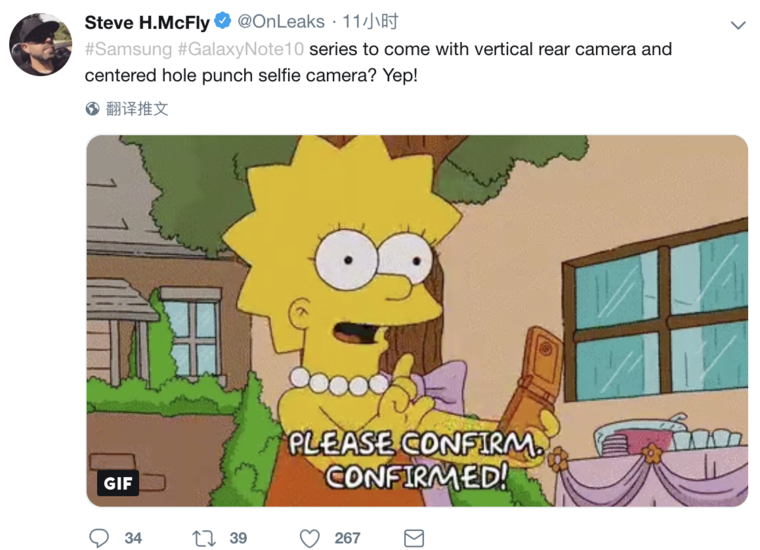Open the @OnLeaks handle link
760x550 pixels.
pos(281,22)
